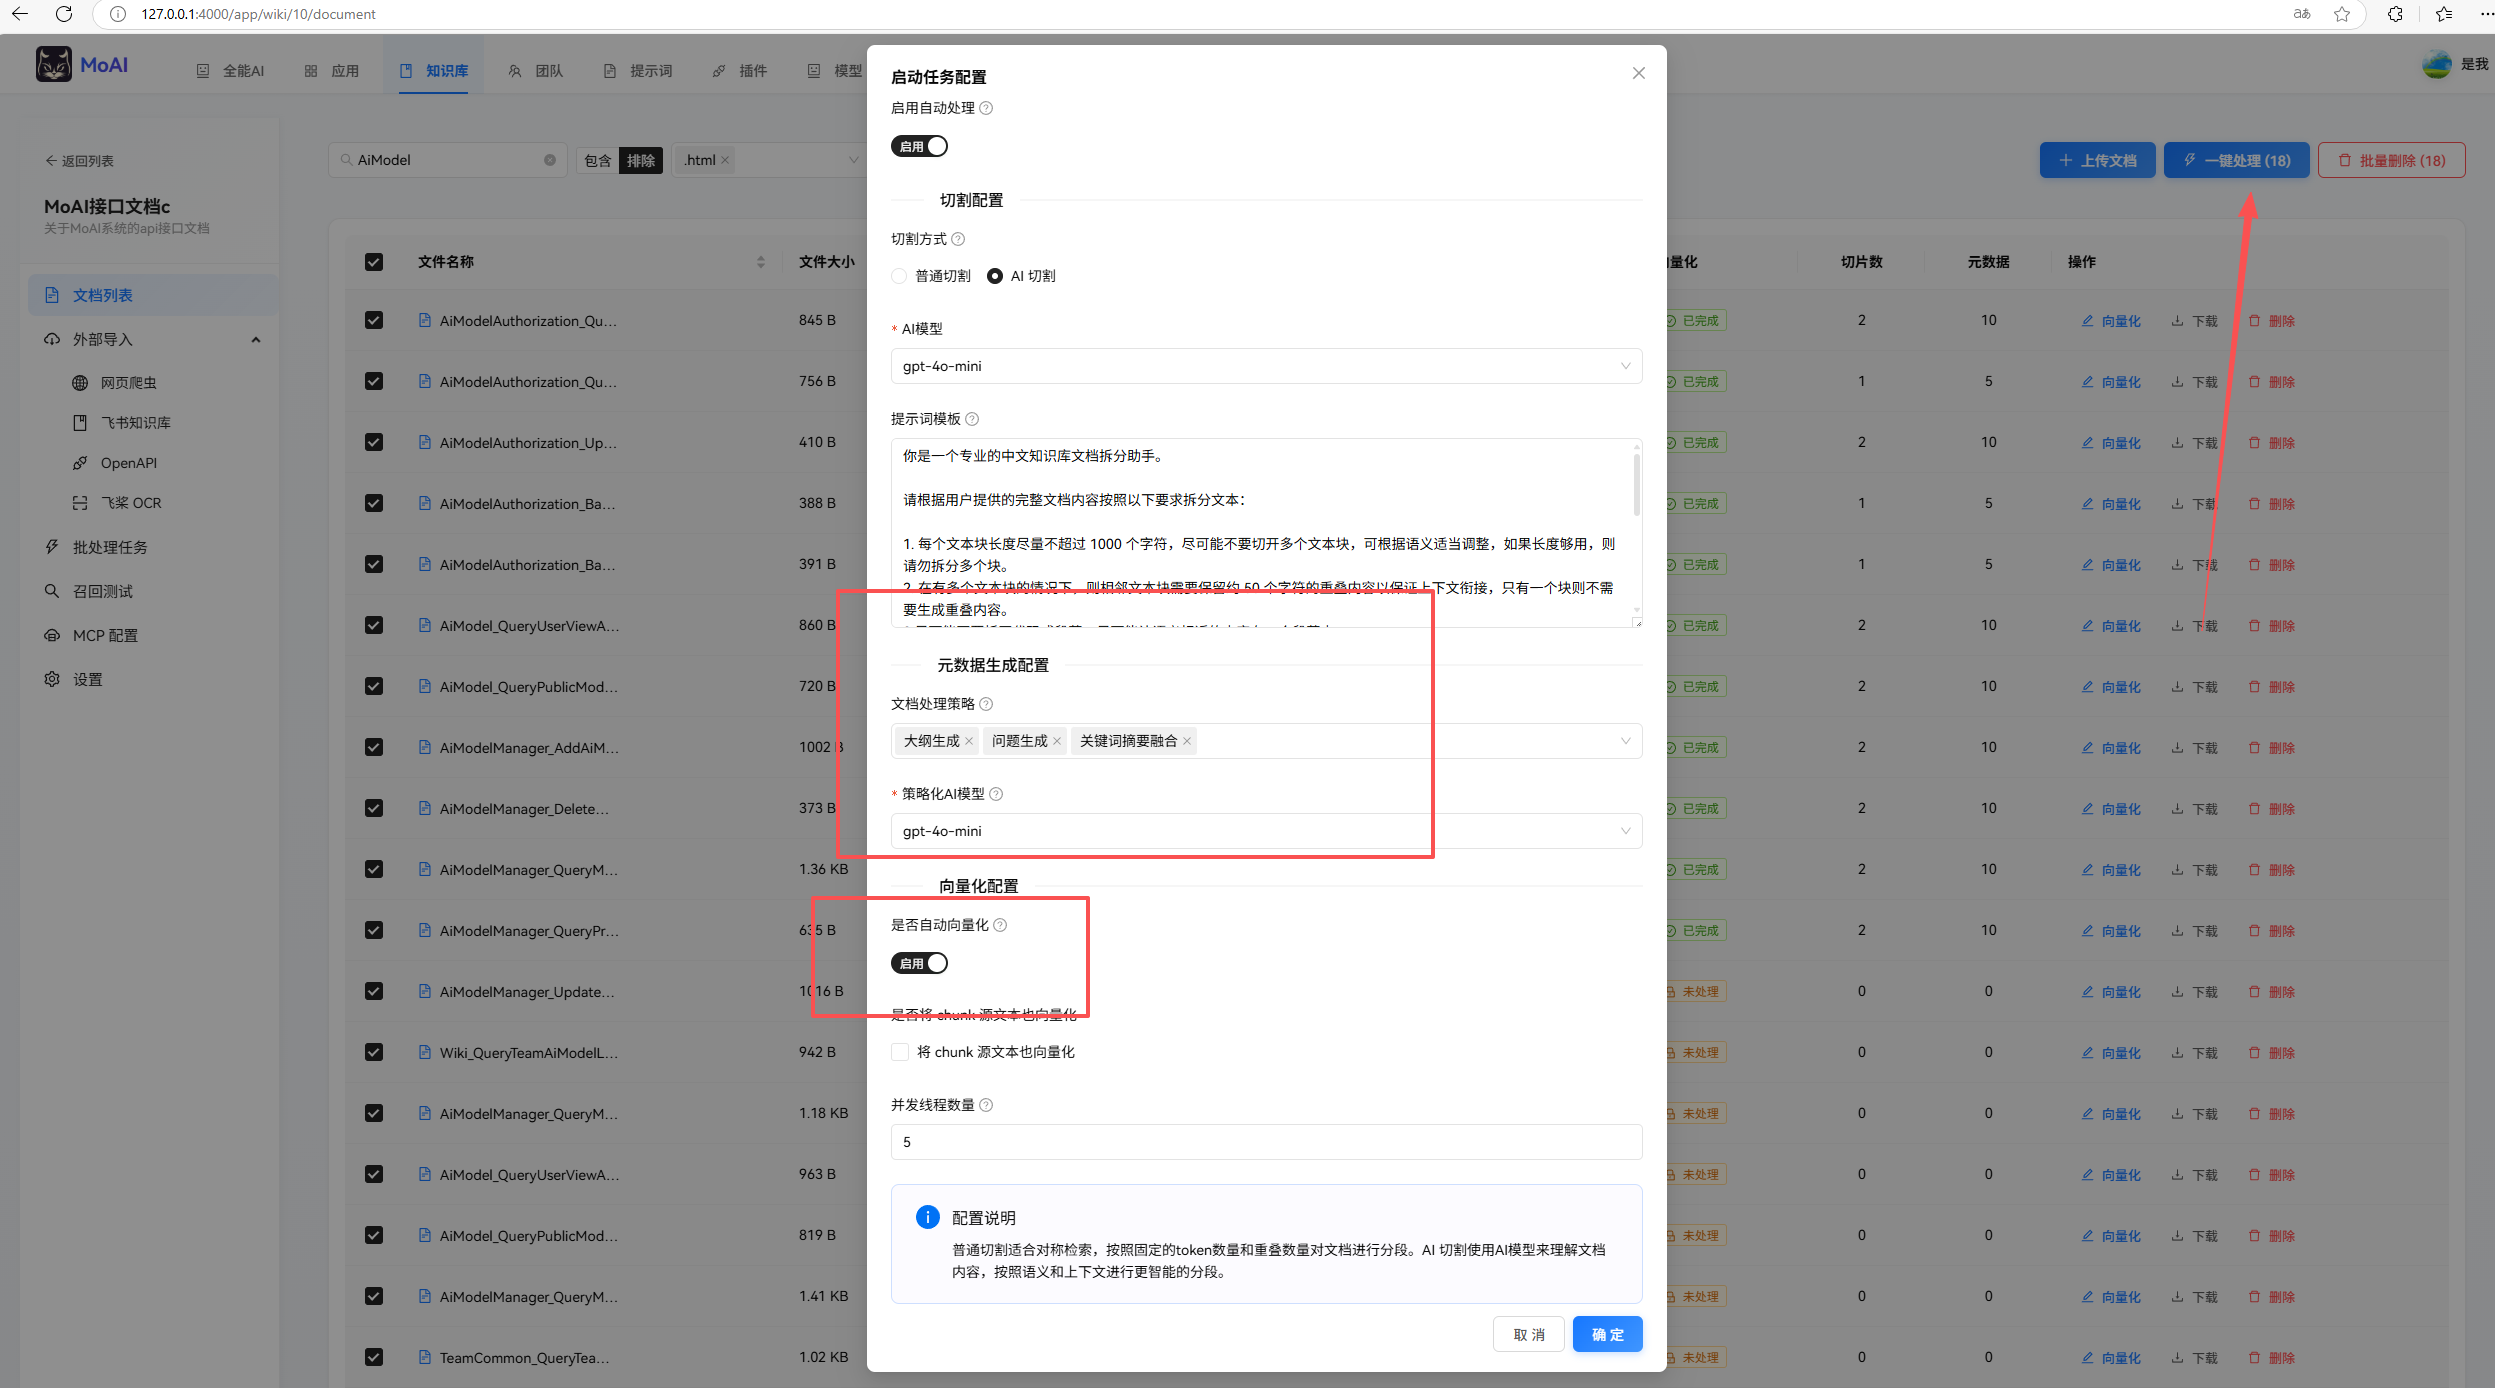The image size is (2495, 1388).
Task: Click help icon beside 并发线程数量
Action: (x=986, y=1105)
